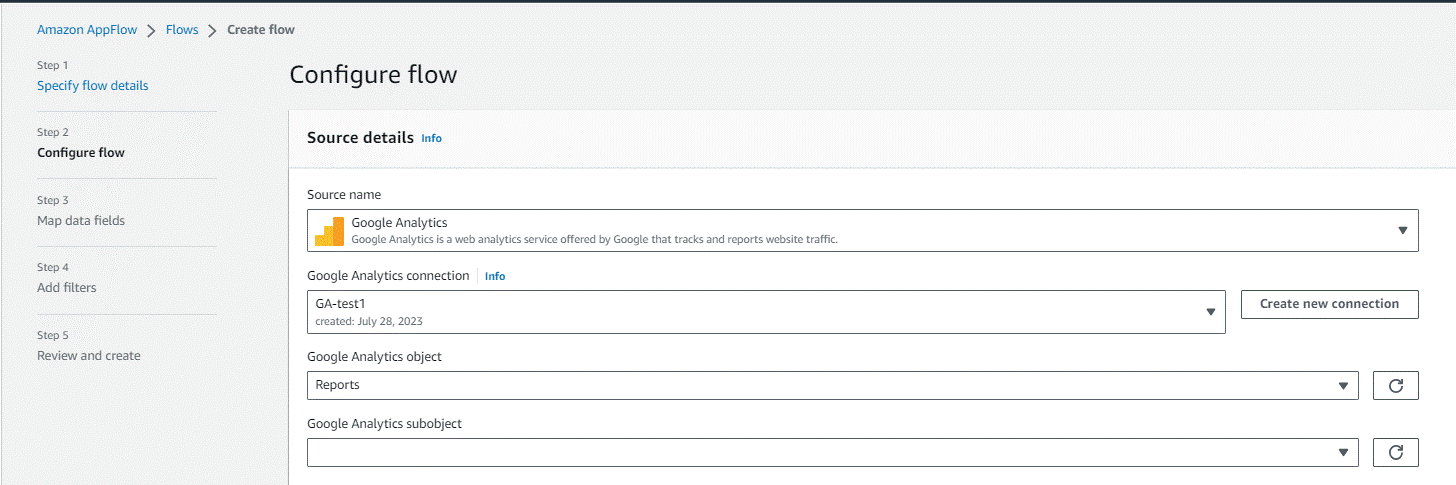
Task: Click the Step 2 label in sidebar
Action: pyautogui.click(x=53, y=132)
